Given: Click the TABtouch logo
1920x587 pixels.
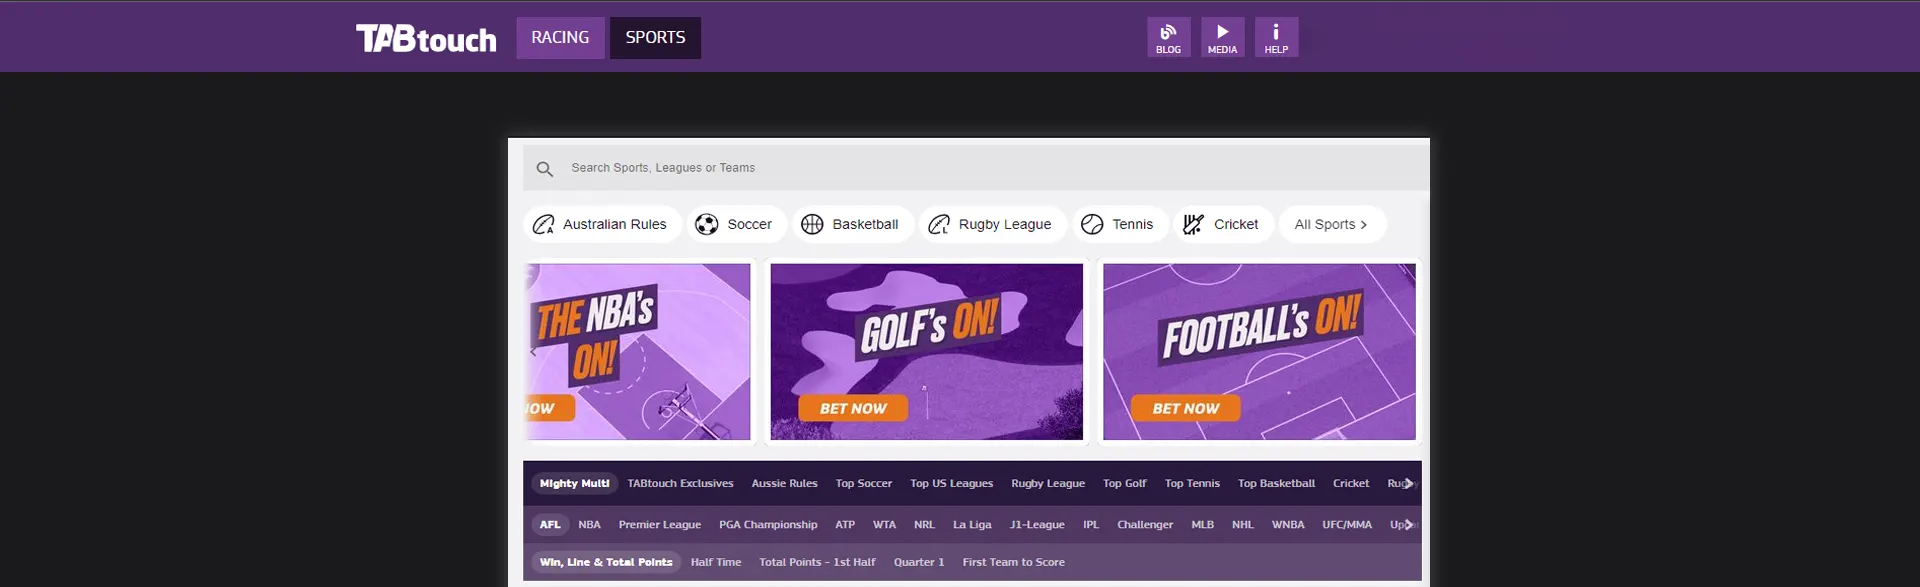Looking at the screenshot, I should click(x=426, y=38).
